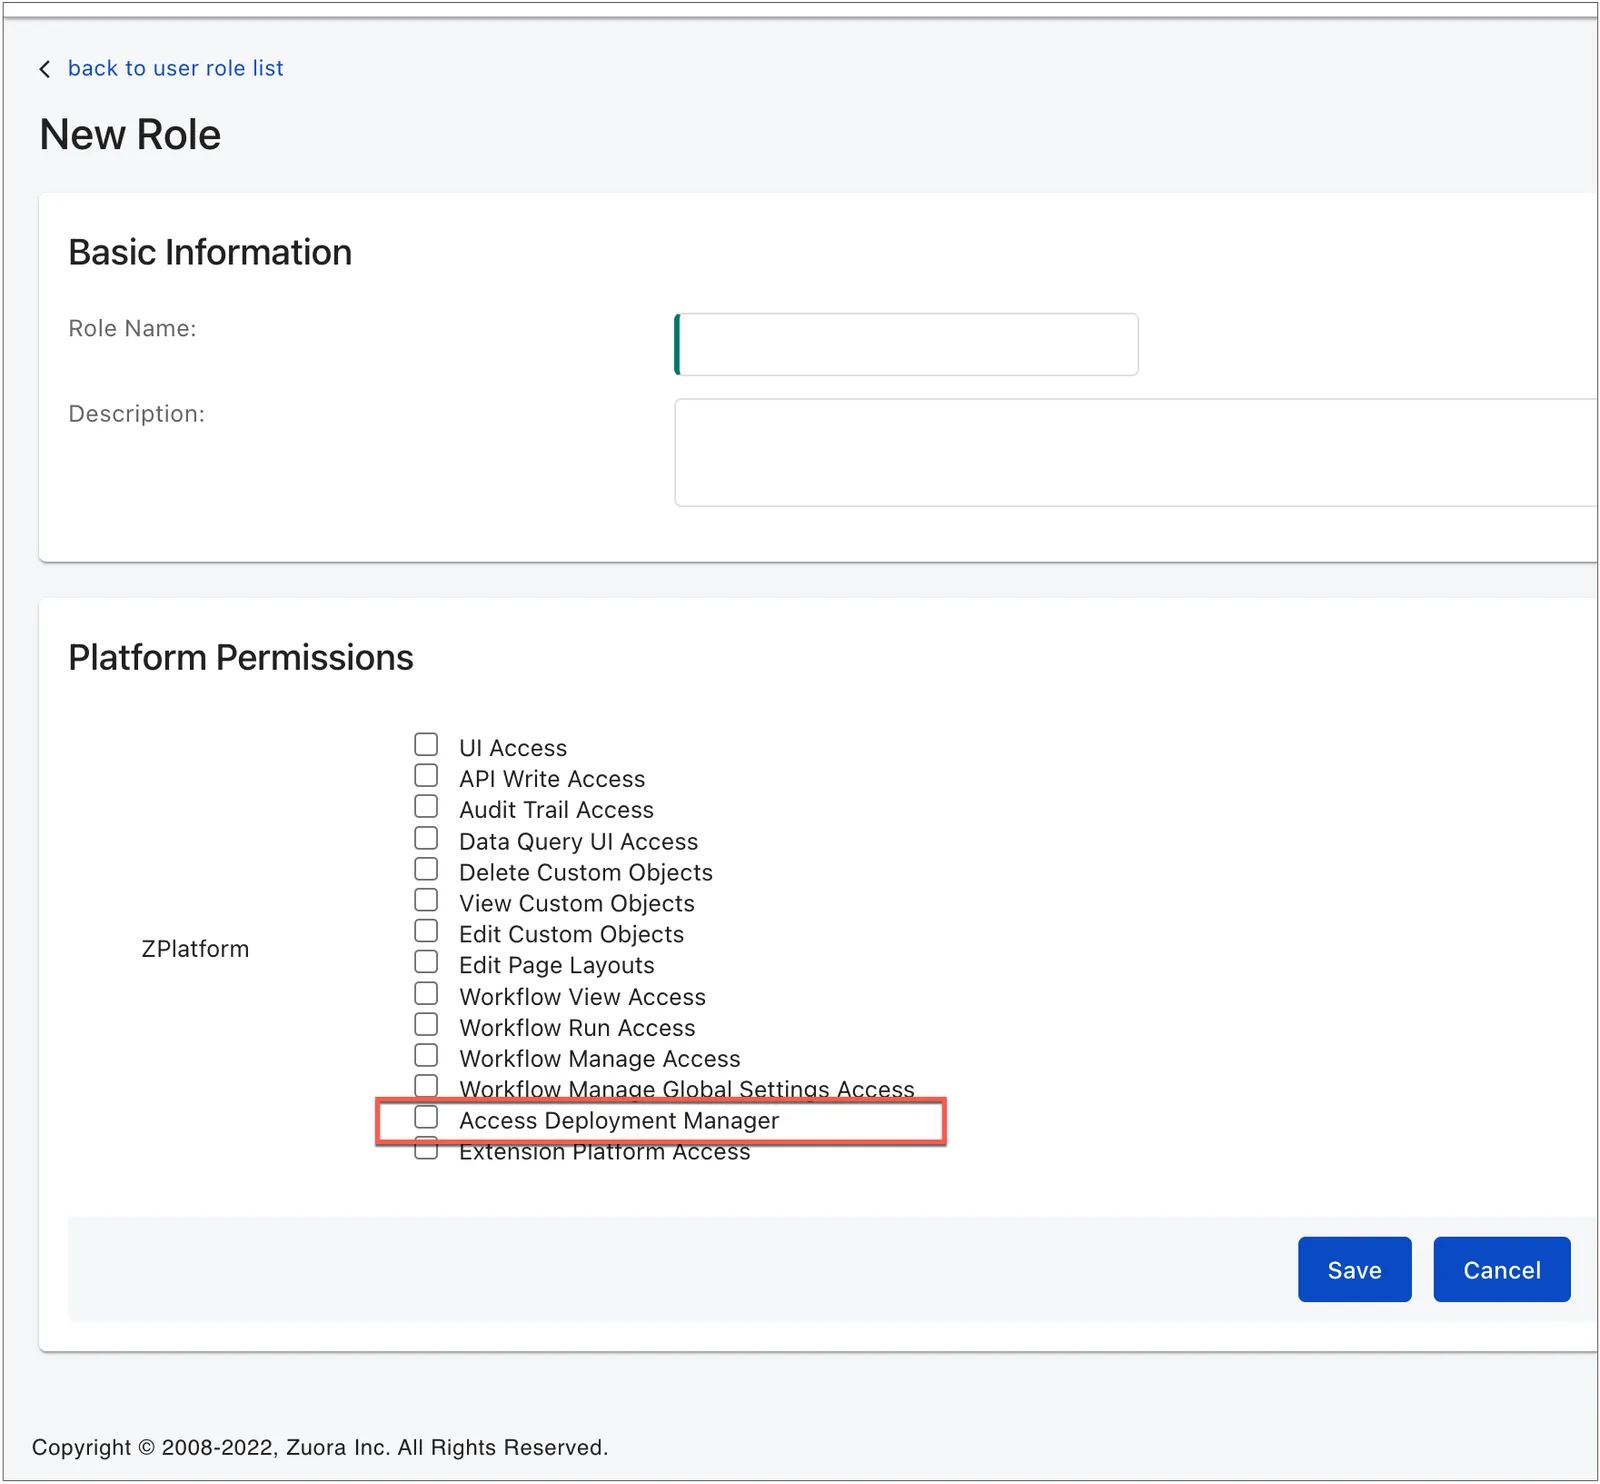Click the Platform Permissions heading
1600x1484 pixels.
tap(241, 658)
